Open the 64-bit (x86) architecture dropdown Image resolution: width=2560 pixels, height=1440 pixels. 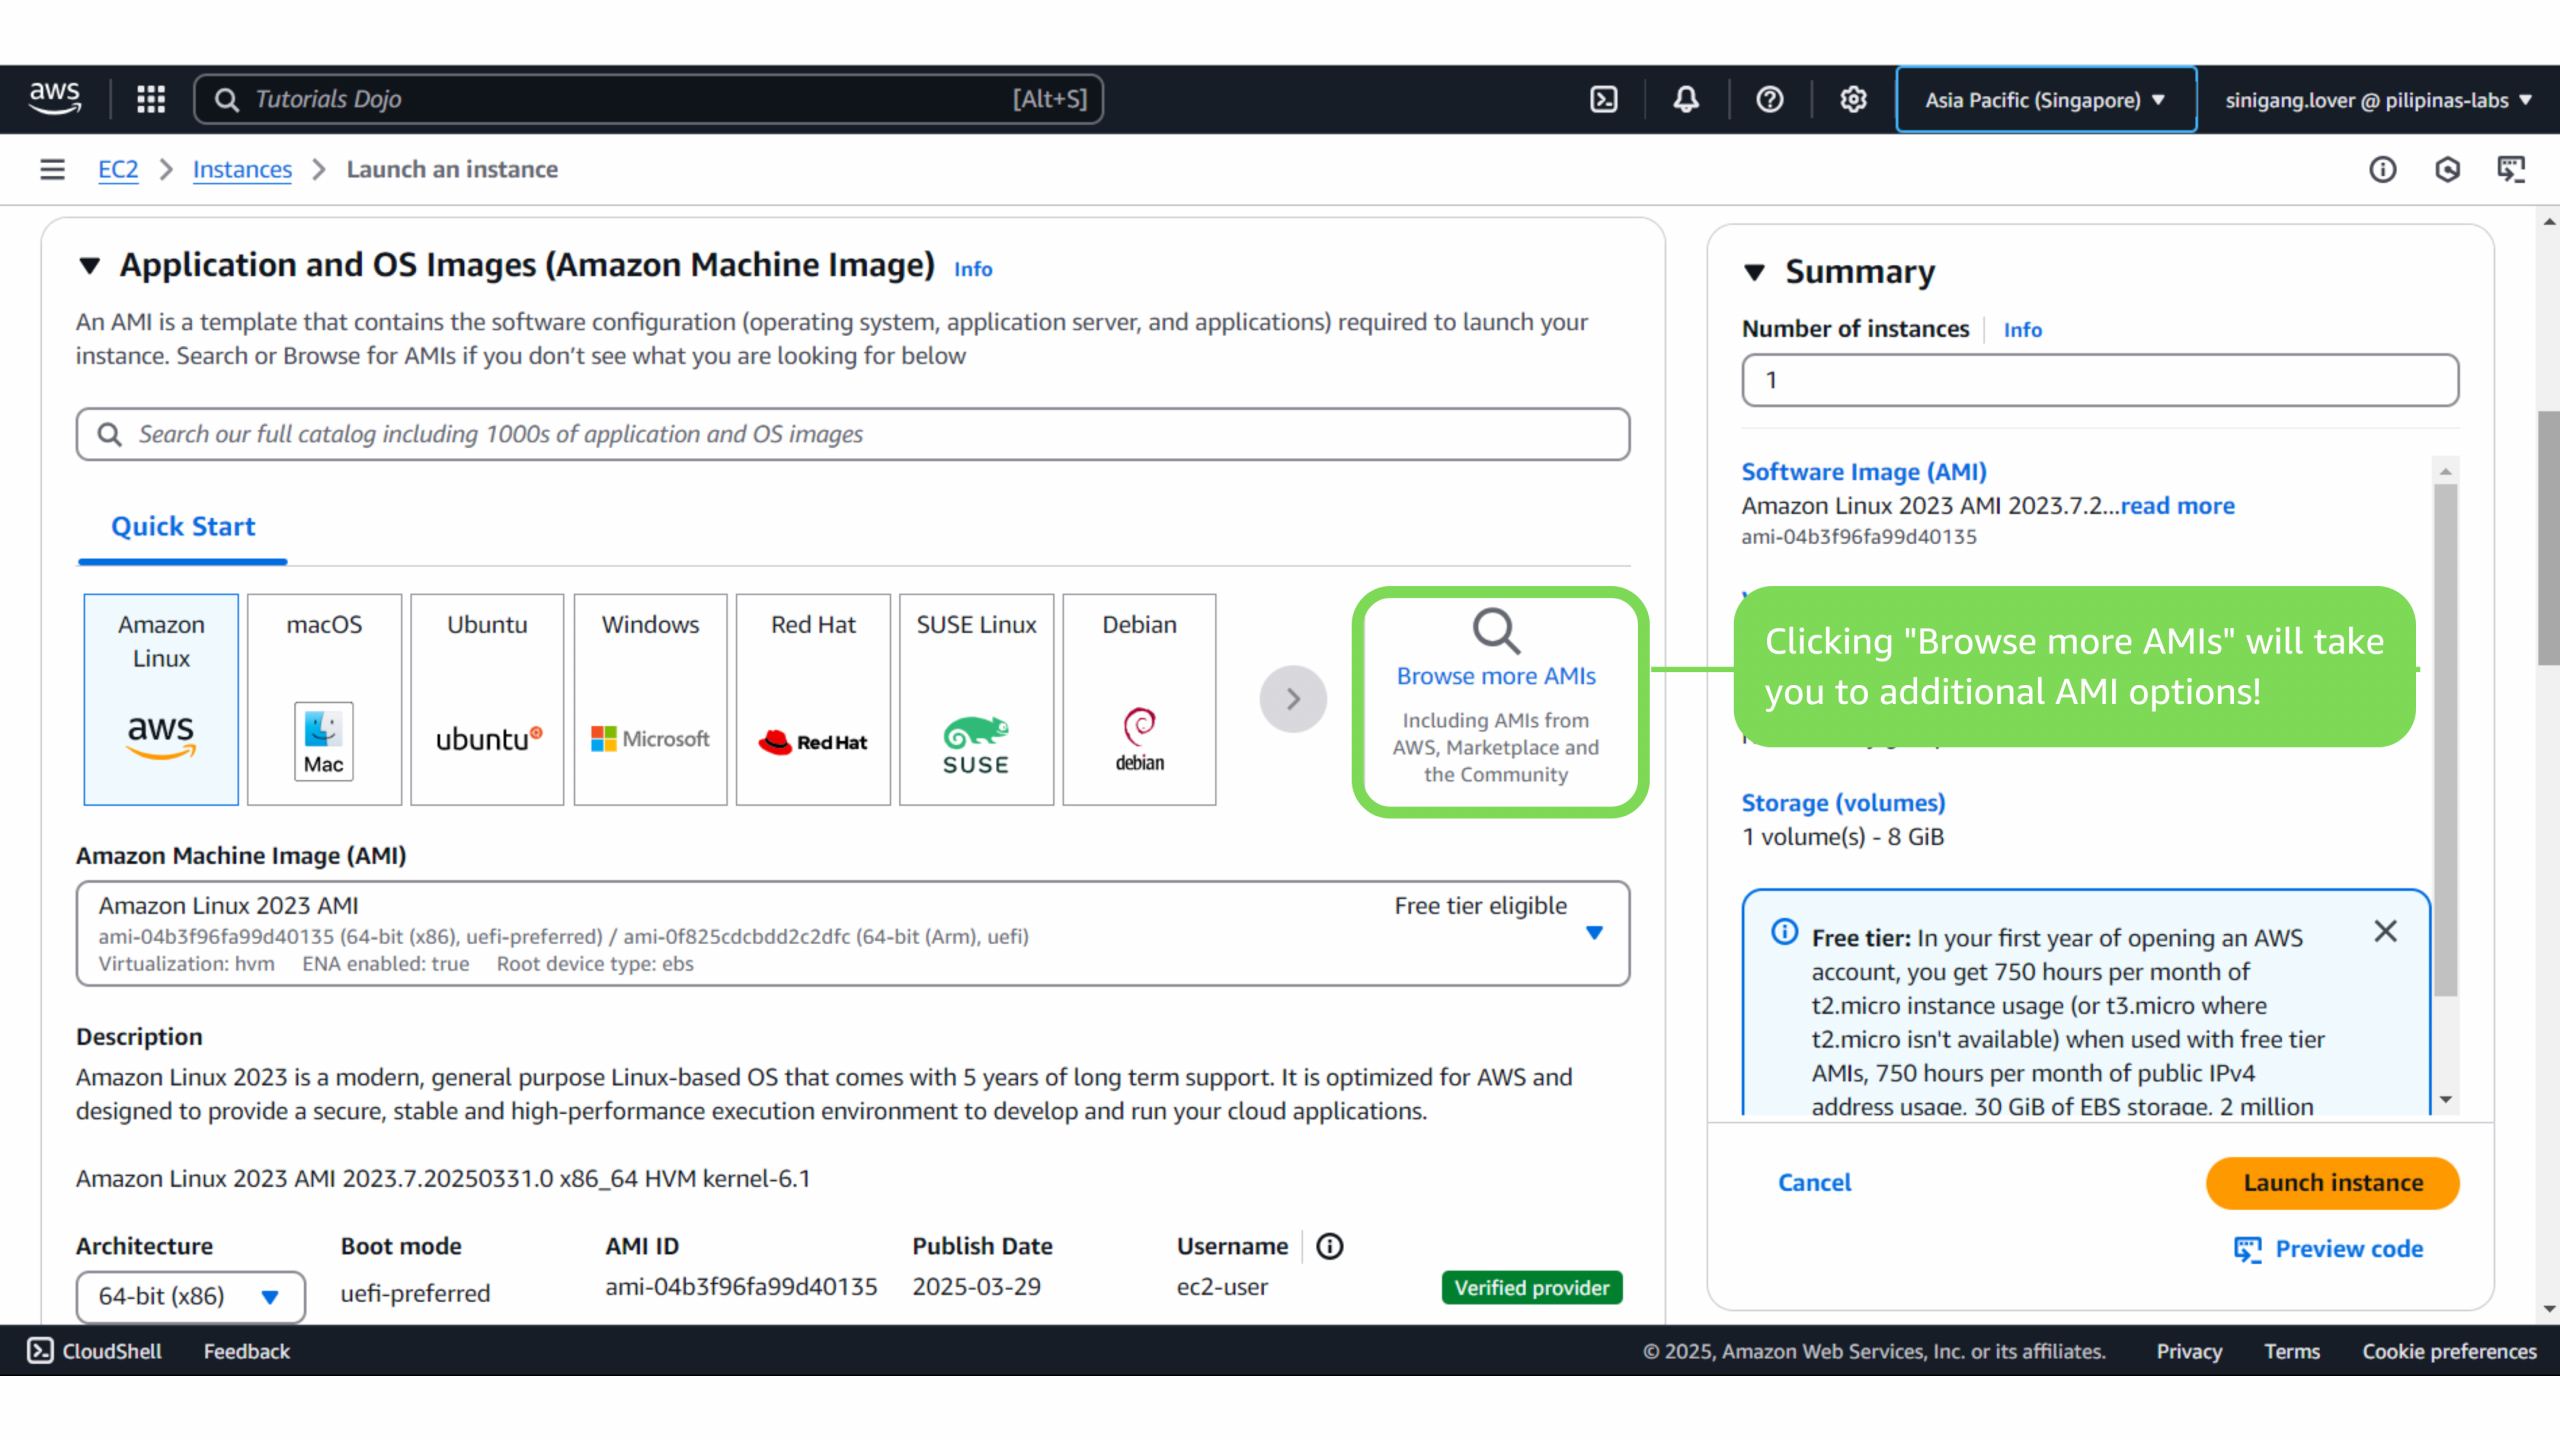point(190,1296)
